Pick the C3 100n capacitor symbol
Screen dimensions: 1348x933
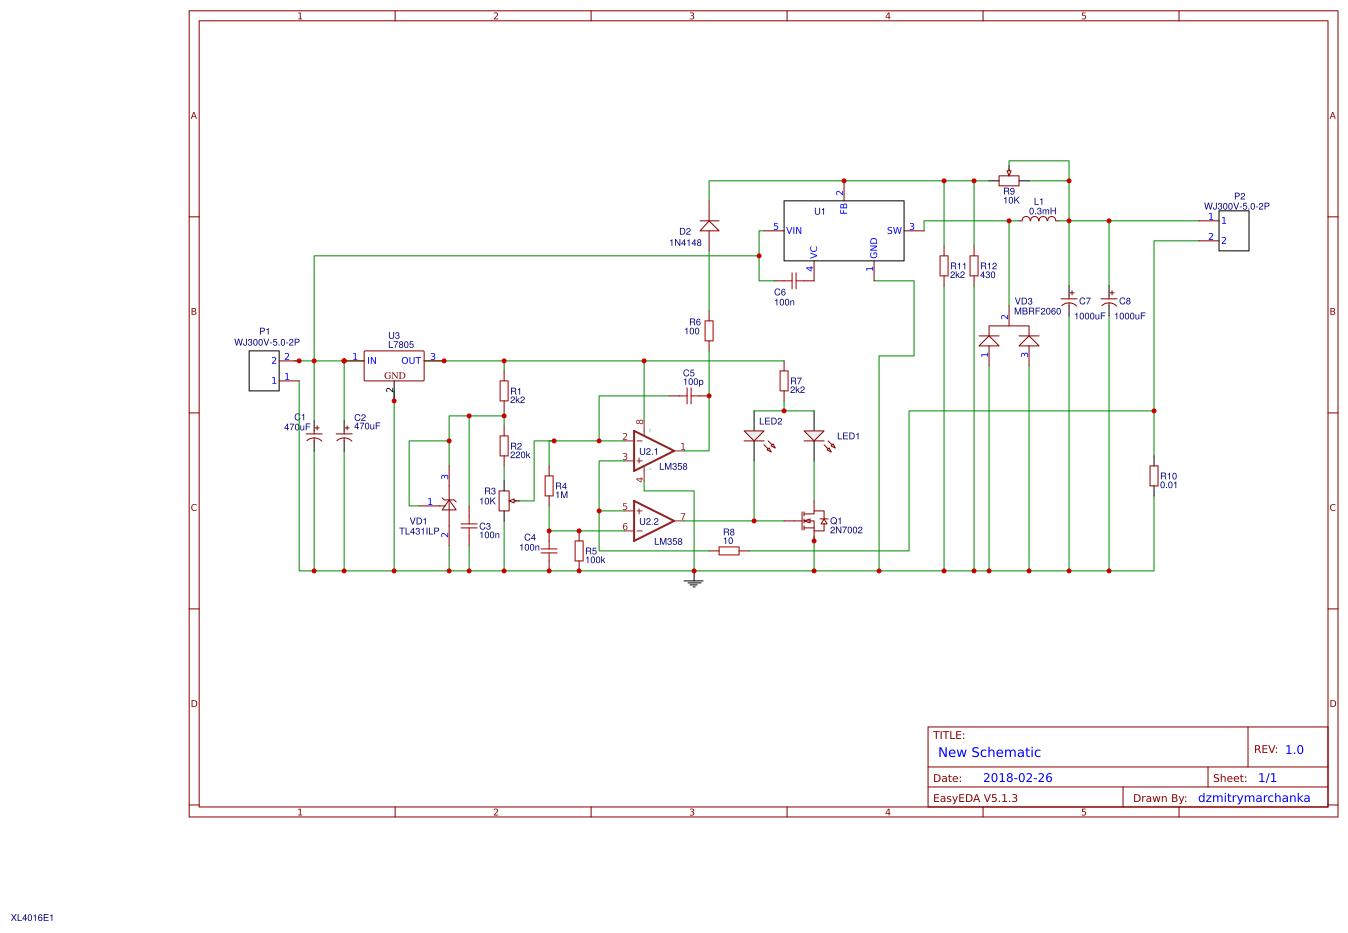(469, 526)
